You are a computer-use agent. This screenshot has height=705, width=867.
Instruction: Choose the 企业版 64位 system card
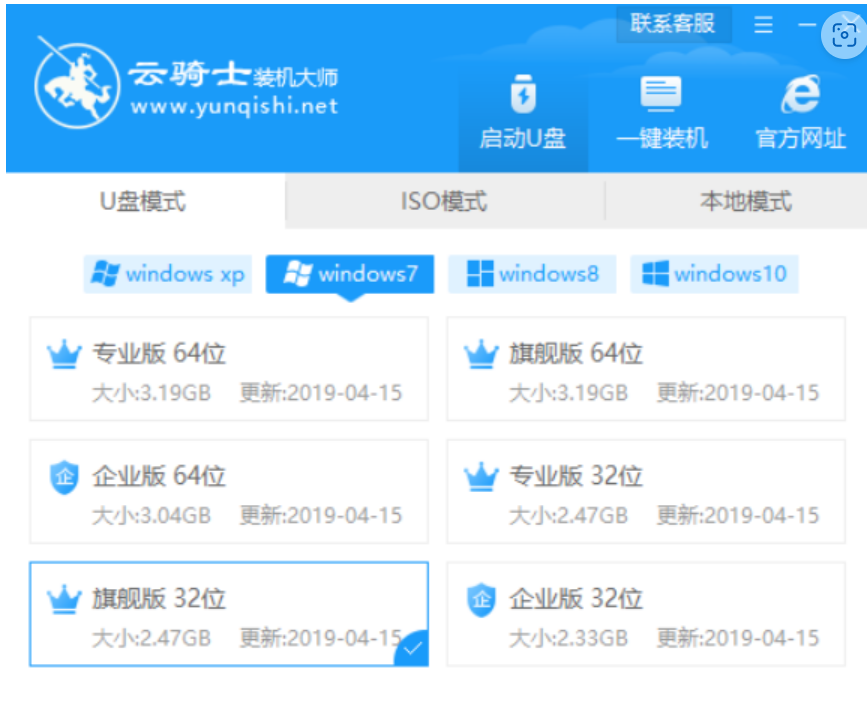pos(229,492)
